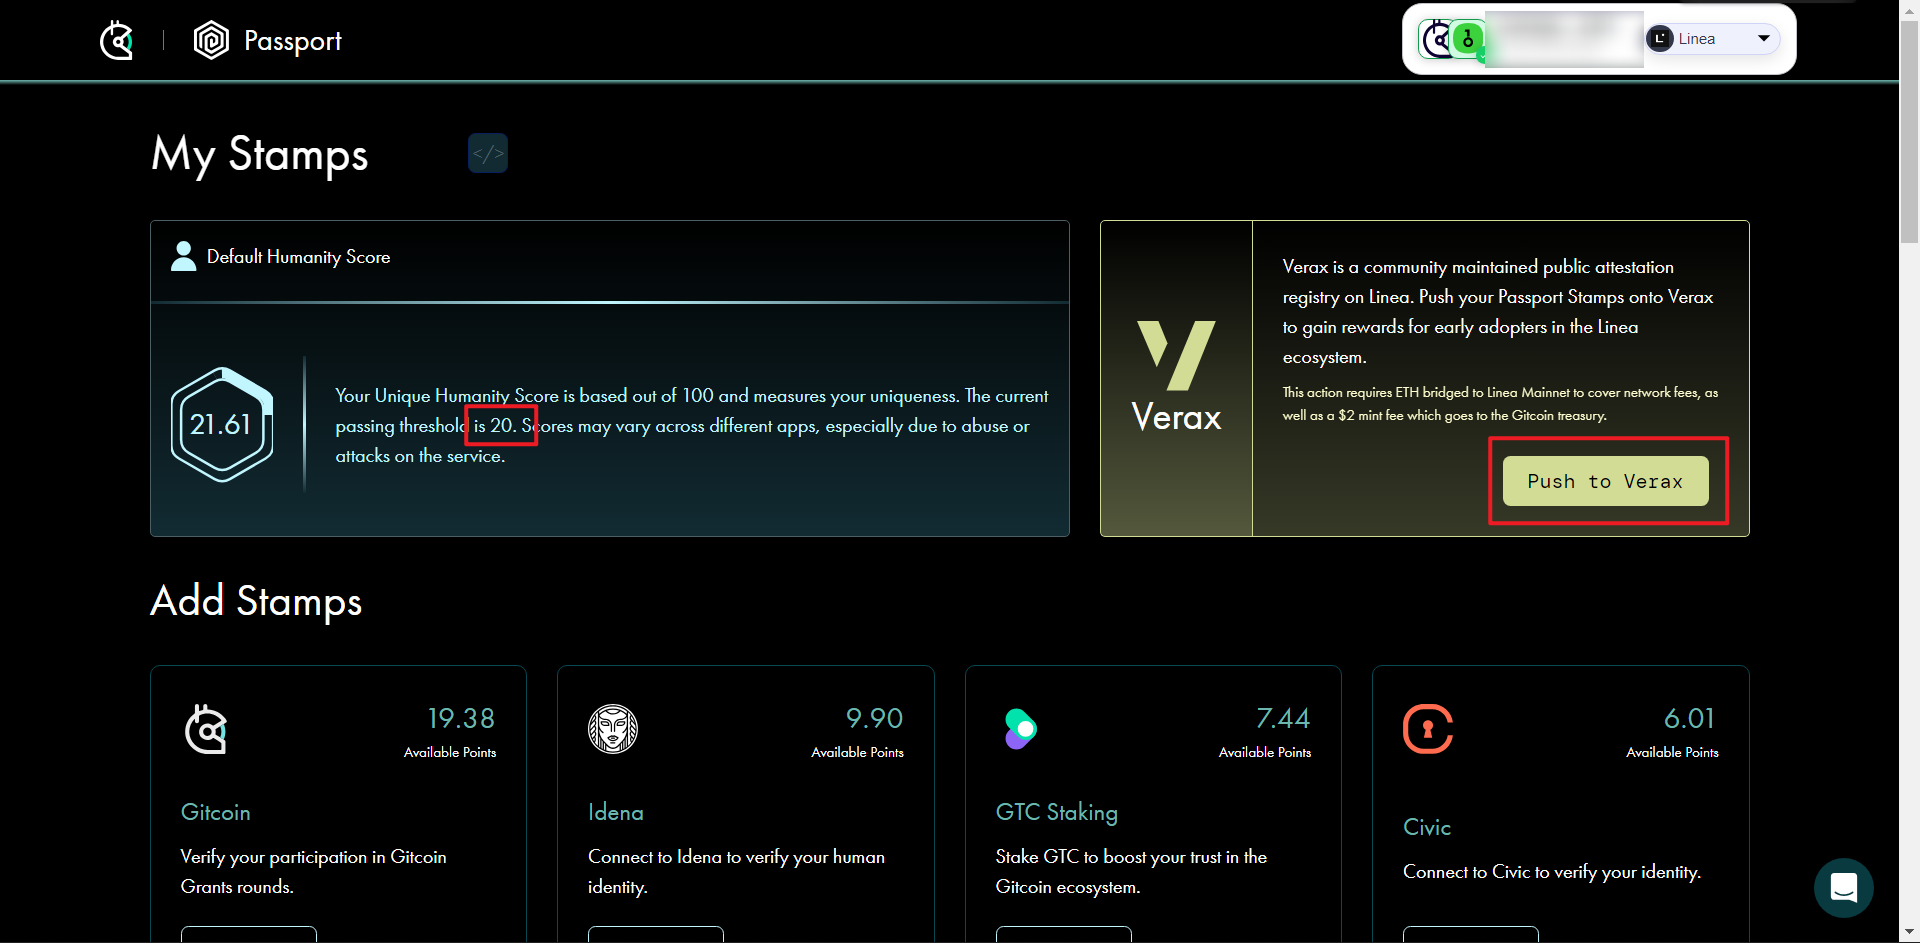Click the Idena stamp face icon

613,729
